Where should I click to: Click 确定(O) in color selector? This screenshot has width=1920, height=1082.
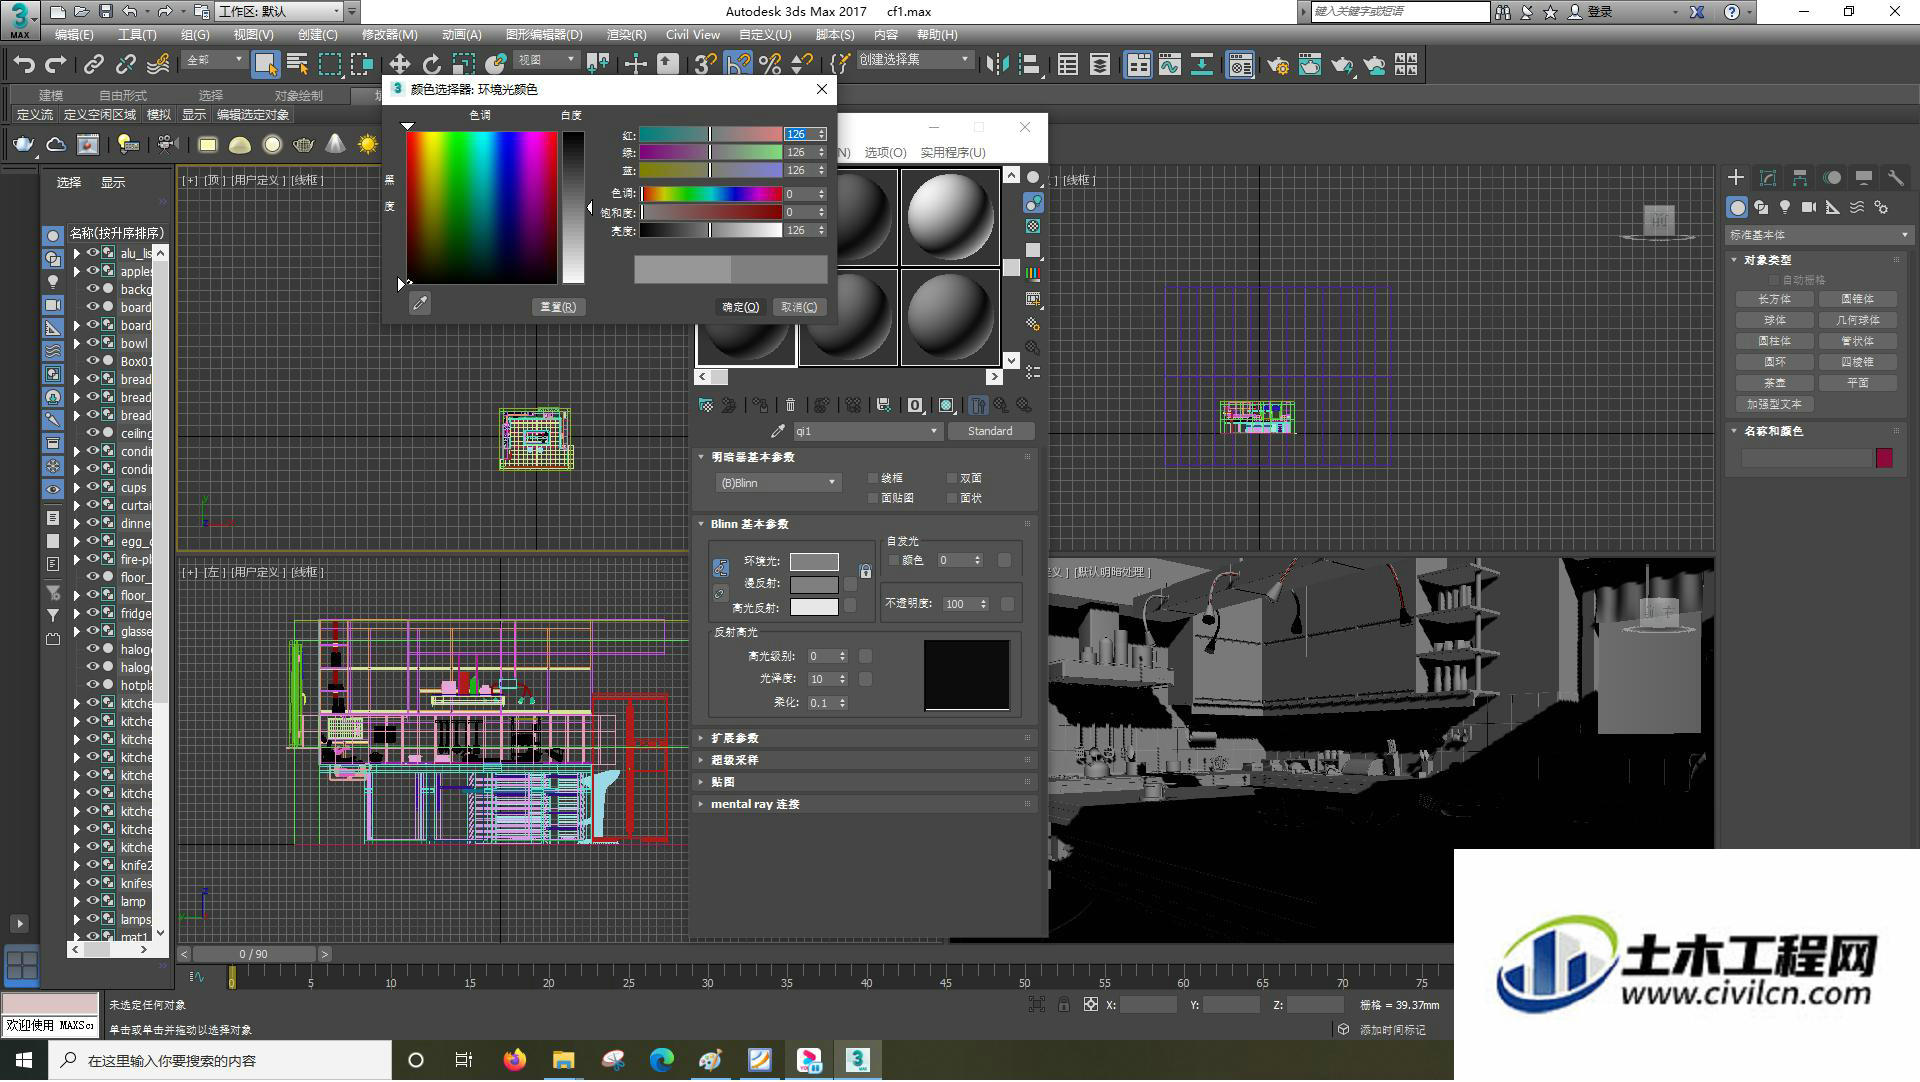[x=741, y=307]
